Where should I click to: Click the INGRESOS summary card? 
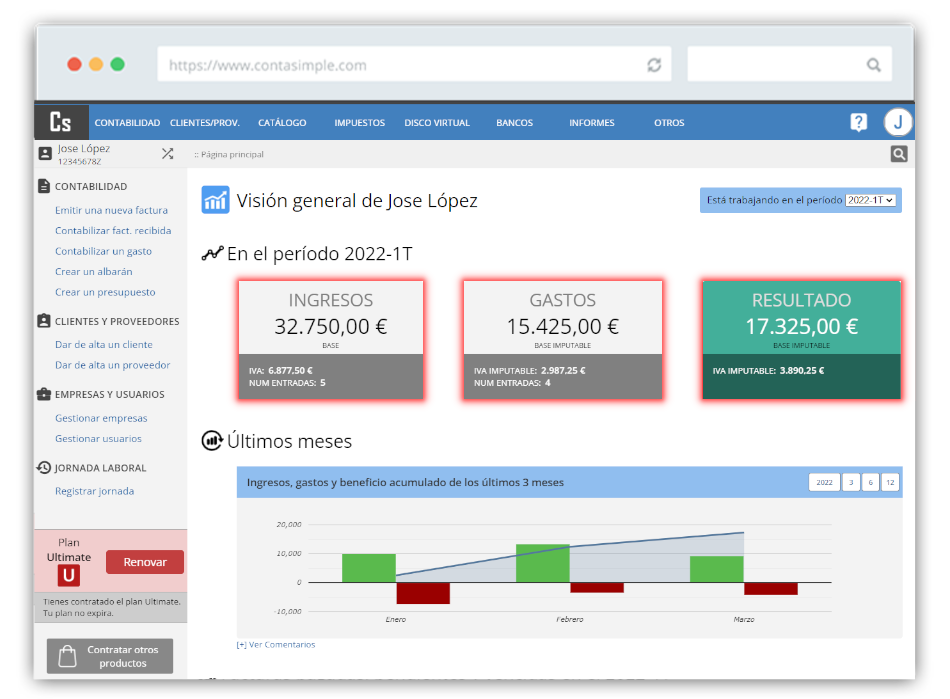click(331, 340)
